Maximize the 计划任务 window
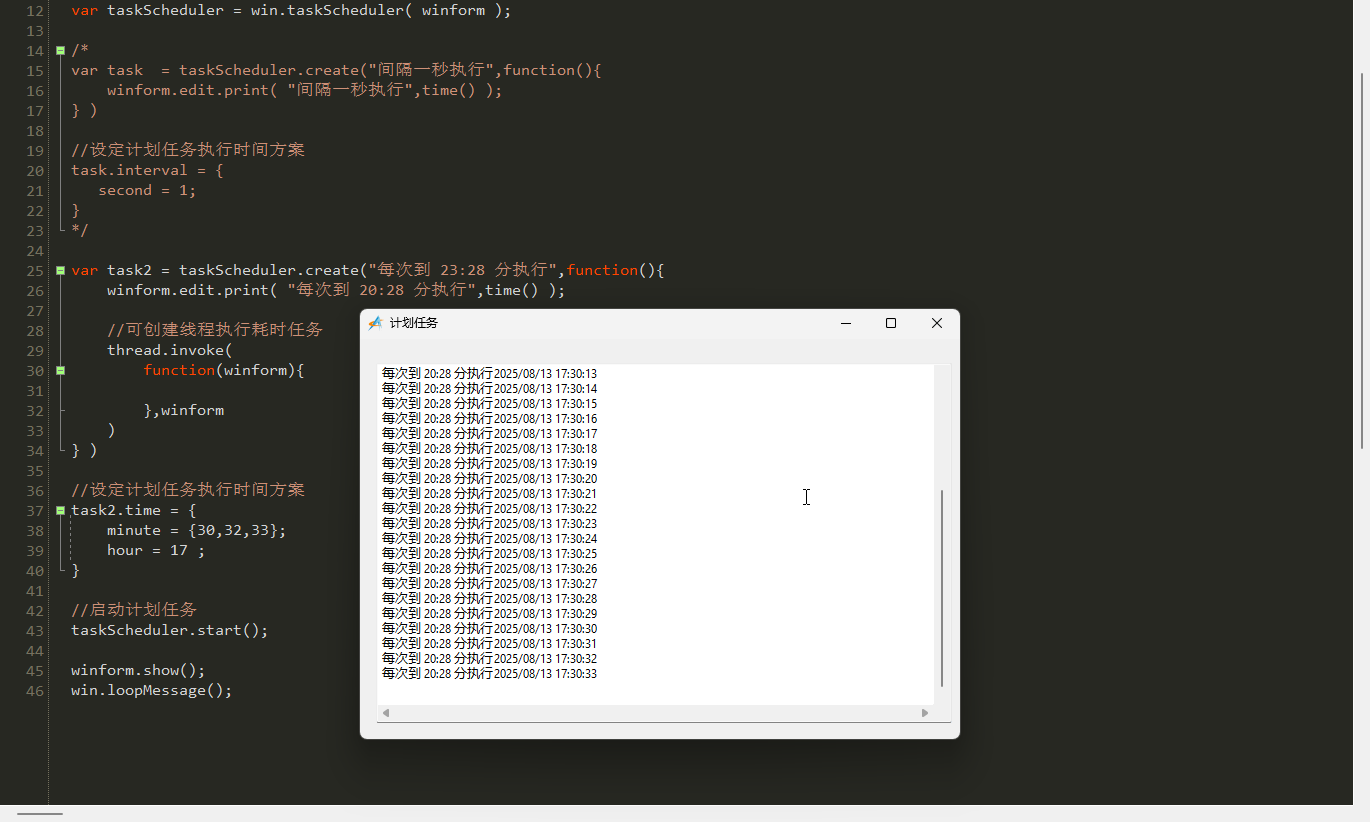Screen dimensions: 1370x822 891,323
